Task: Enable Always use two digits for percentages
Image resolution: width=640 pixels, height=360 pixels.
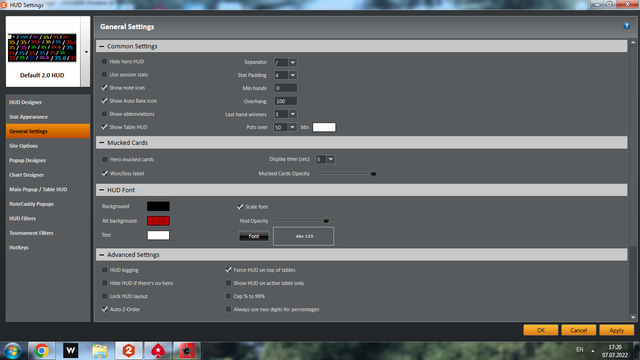Action: click(229, 309)
